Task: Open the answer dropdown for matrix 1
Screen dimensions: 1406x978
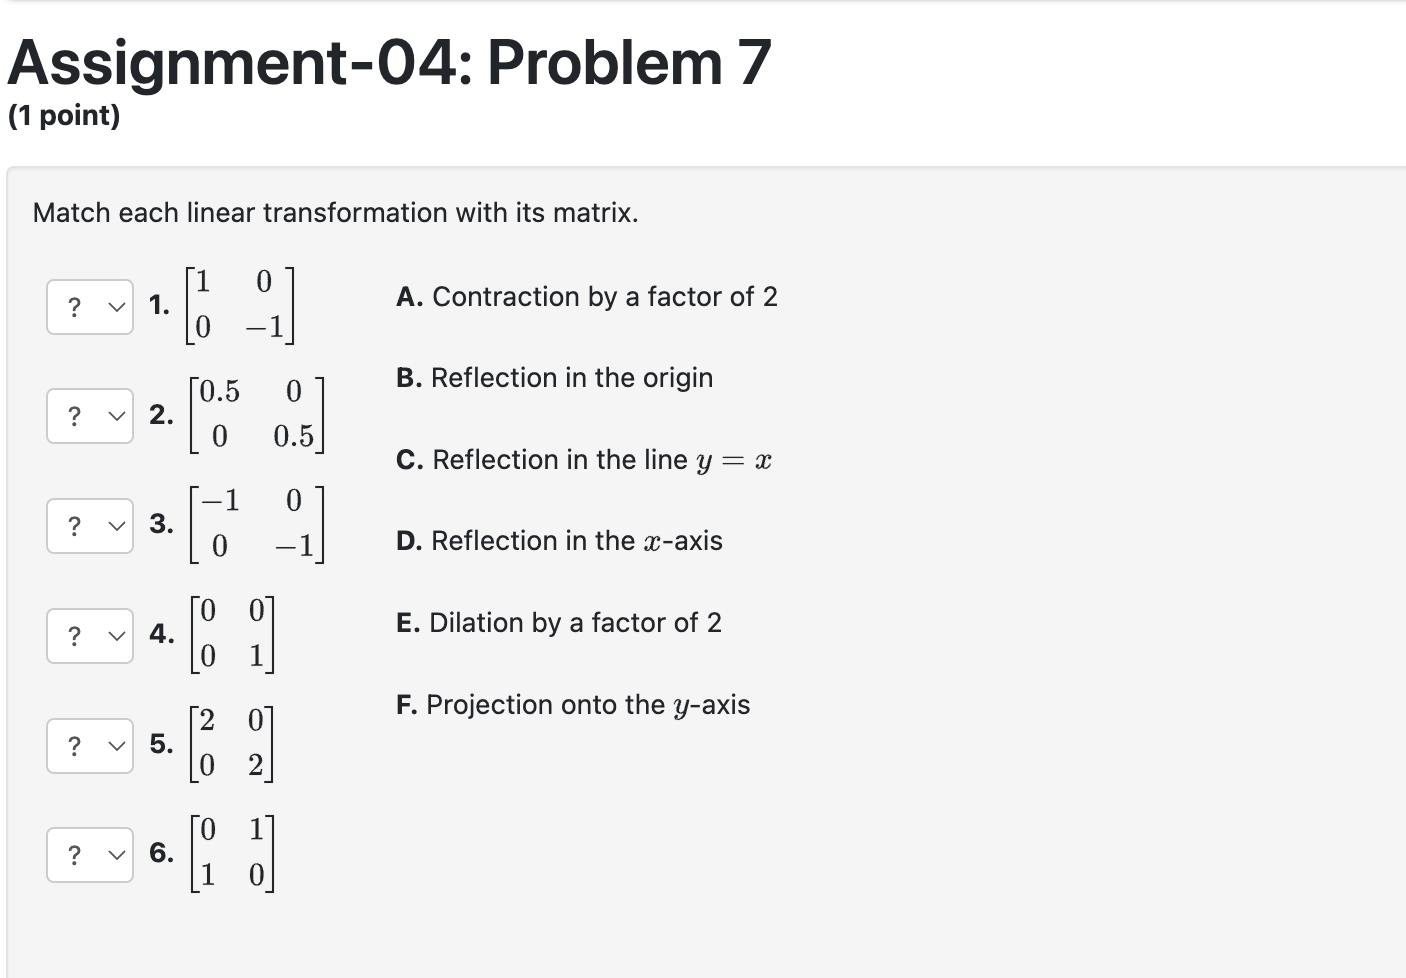Action: [89, 307]
